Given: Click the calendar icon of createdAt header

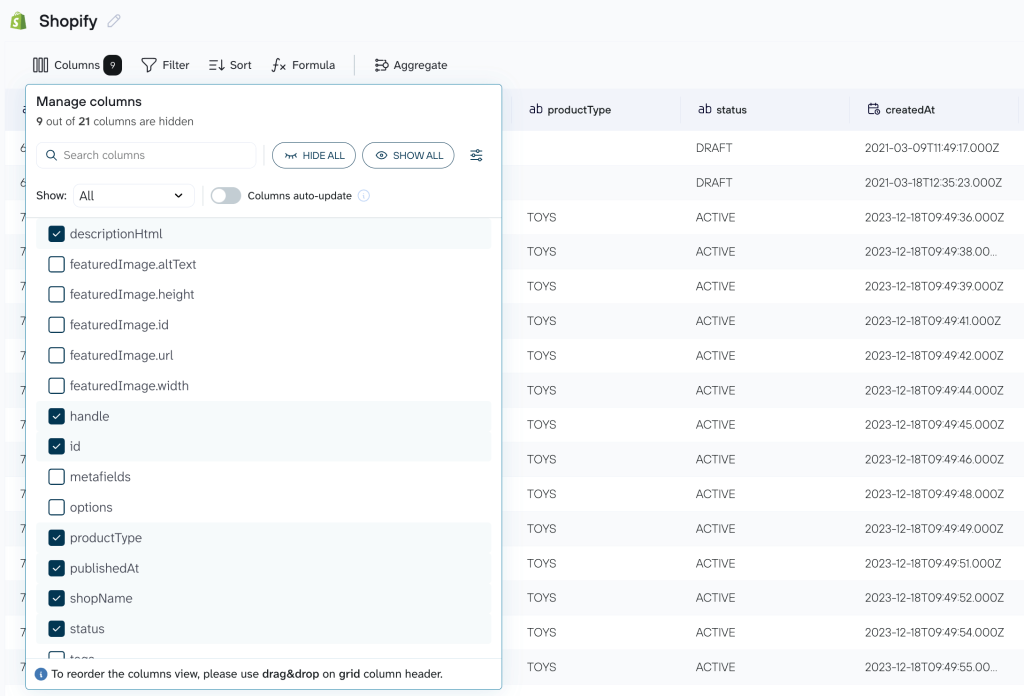Looking at the screenshot, I should pos(873,109).
